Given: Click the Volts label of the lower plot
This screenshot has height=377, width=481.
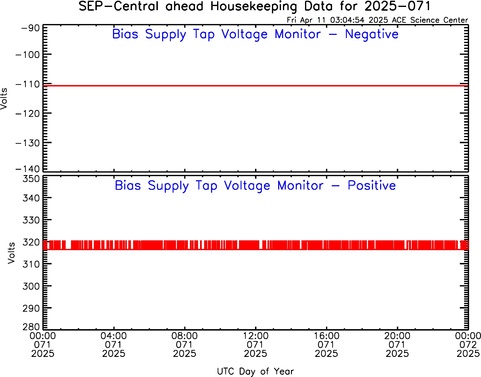Looking at the screenshot, I should (x=11, y=253).
